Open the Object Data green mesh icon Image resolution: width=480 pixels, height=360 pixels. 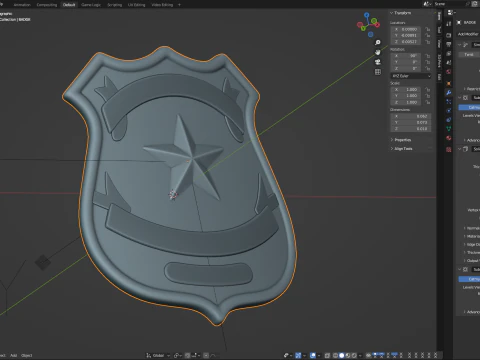coord(449,128)
